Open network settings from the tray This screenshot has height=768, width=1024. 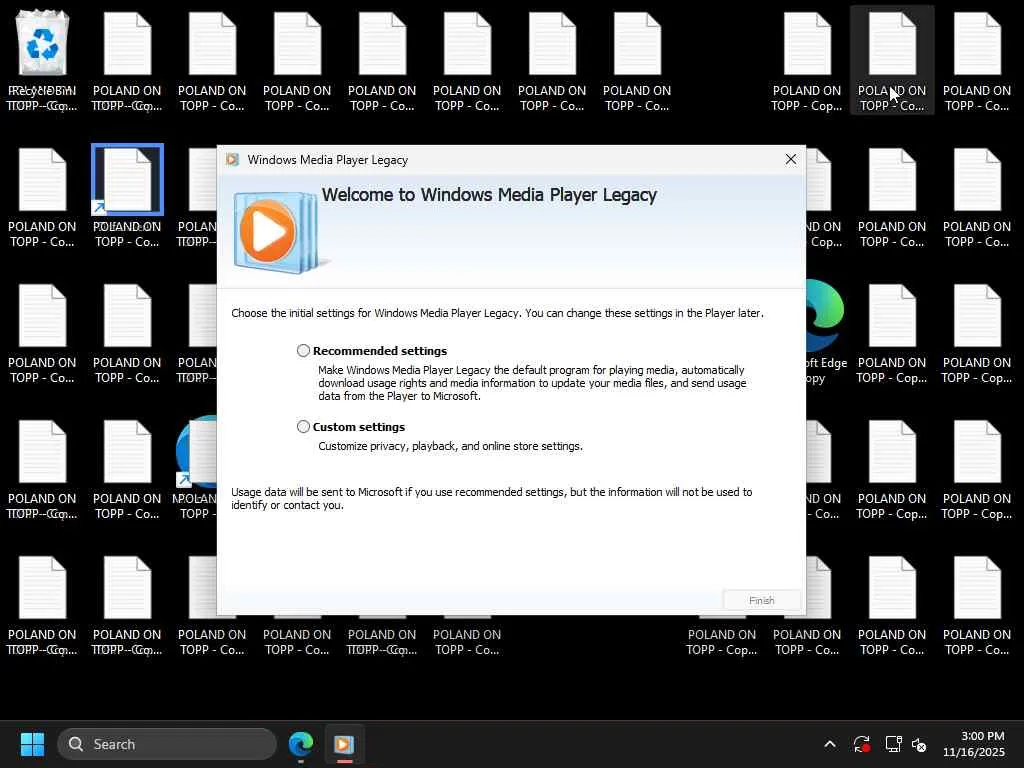pyautogui.click(x=893, y=744)
